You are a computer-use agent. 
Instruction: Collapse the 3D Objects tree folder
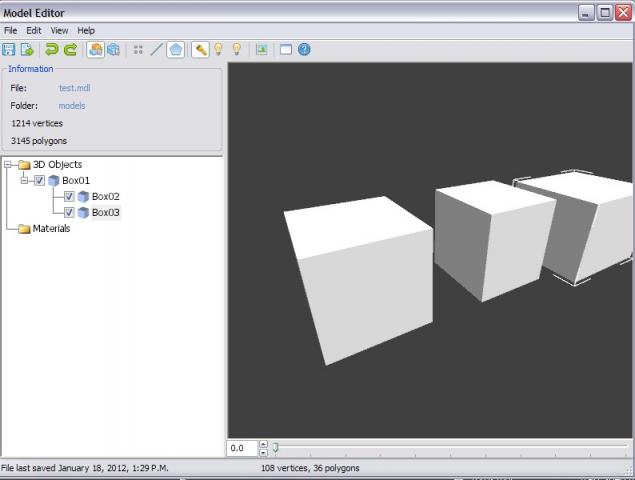pyautogui.click(x=9, y=165)
